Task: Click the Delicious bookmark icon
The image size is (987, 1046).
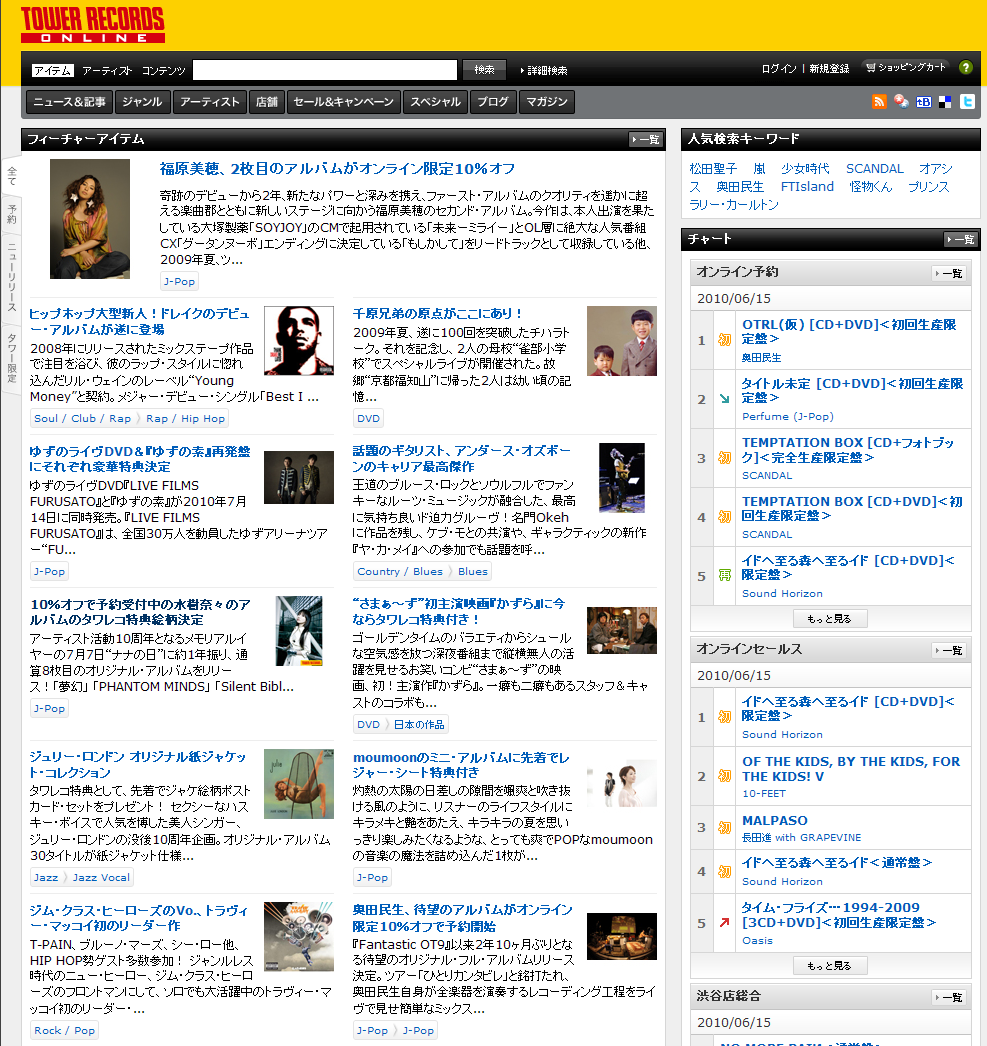Action: 945,102
